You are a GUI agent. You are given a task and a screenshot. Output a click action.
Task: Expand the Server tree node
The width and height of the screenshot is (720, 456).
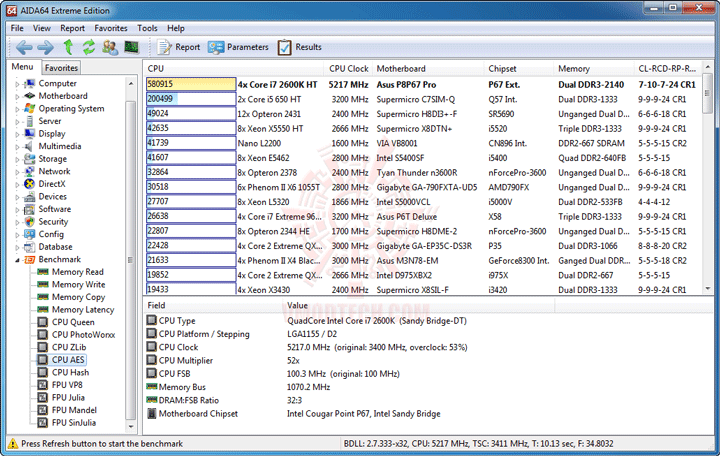(17, 122)
